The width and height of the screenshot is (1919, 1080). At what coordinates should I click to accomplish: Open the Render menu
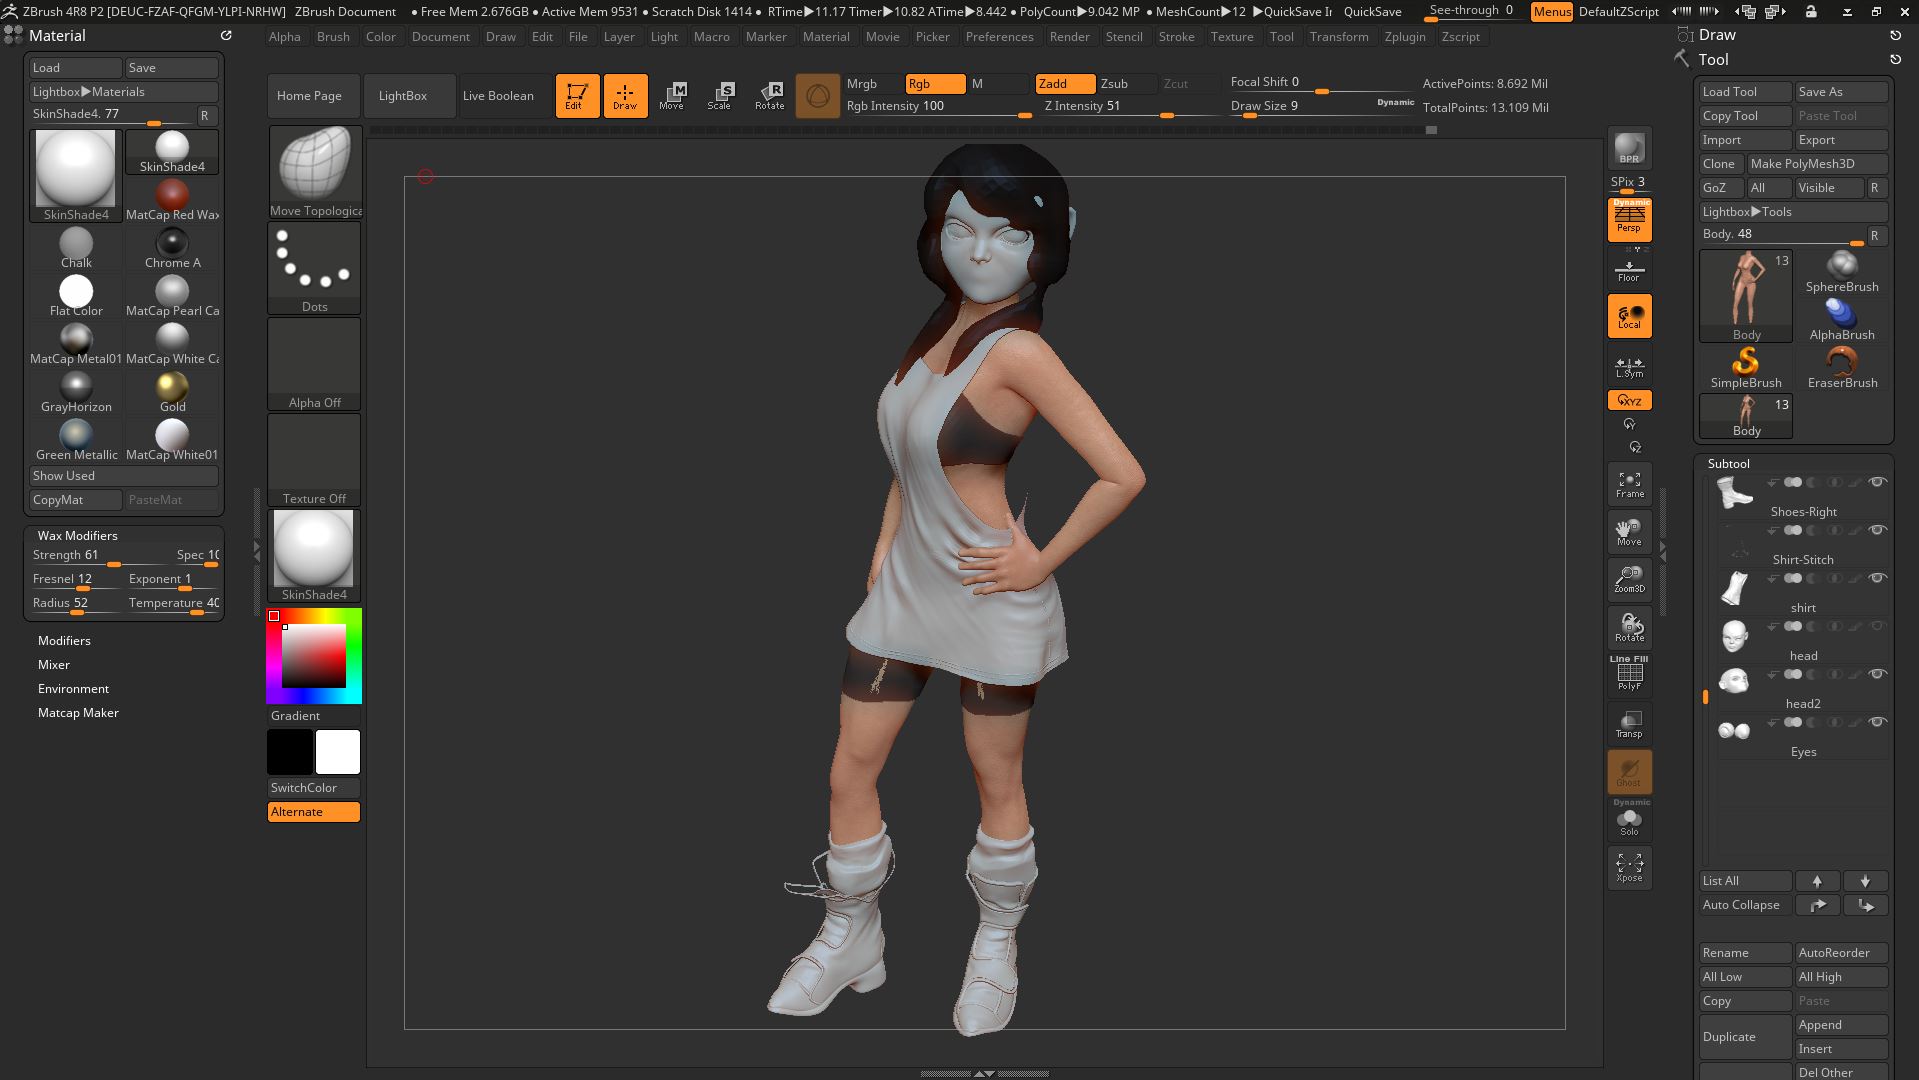coord(1069,37)
